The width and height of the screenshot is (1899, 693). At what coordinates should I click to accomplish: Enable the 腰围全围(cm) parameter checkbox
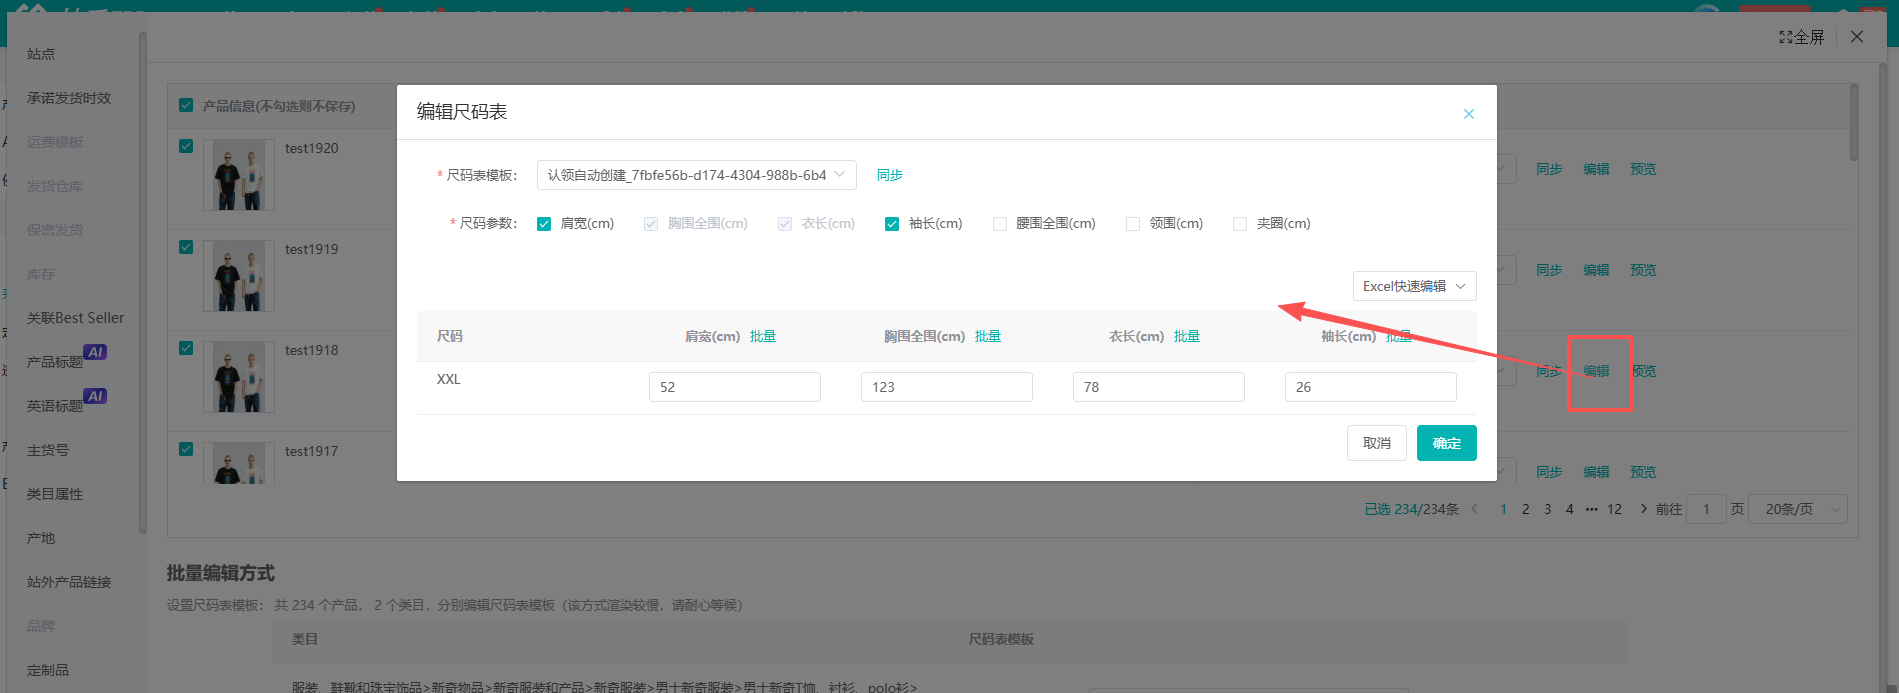coord(1000,224)
